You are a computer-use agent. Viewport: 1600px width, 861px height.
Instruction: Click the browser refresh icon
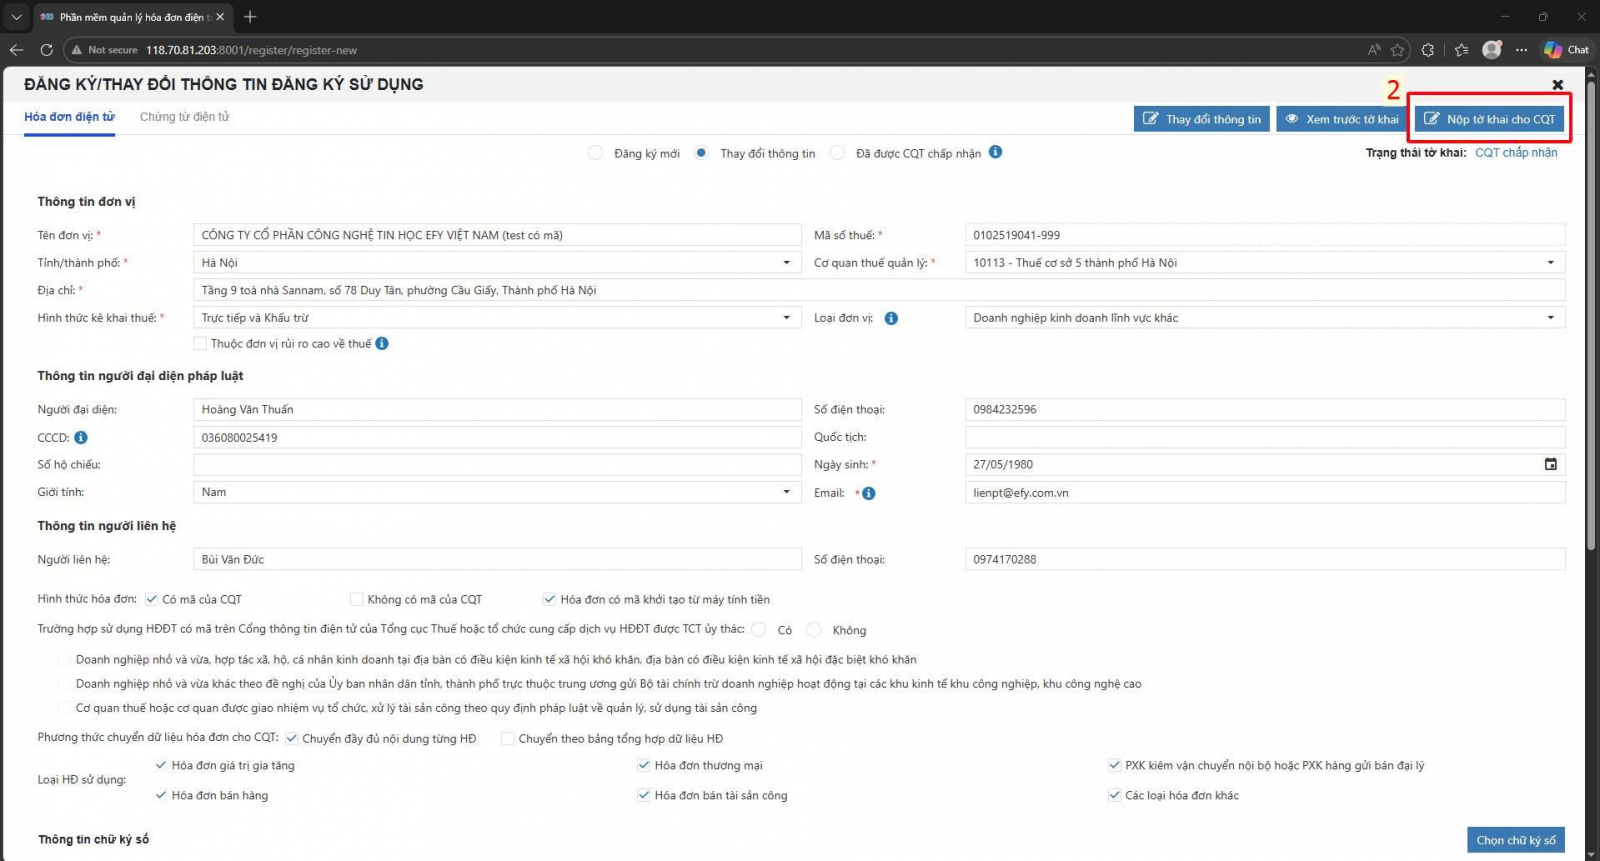(x=46, y=49)
